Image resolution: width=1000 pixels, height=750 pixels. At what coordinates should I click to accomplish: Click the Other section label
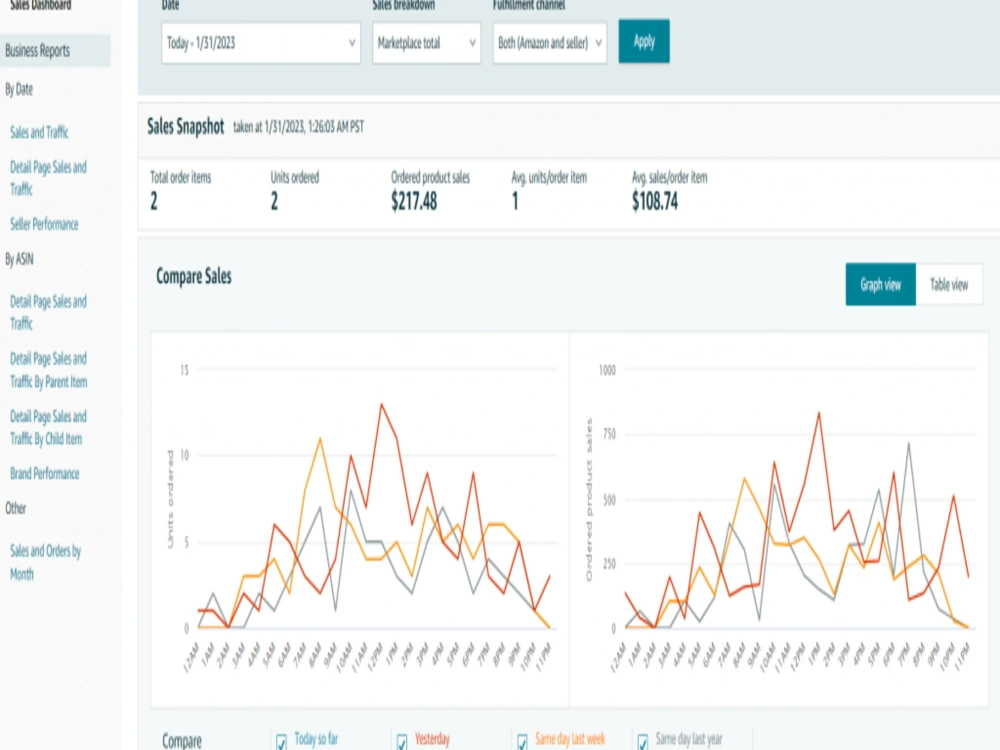pyautogui.click(x=16, y=508)
